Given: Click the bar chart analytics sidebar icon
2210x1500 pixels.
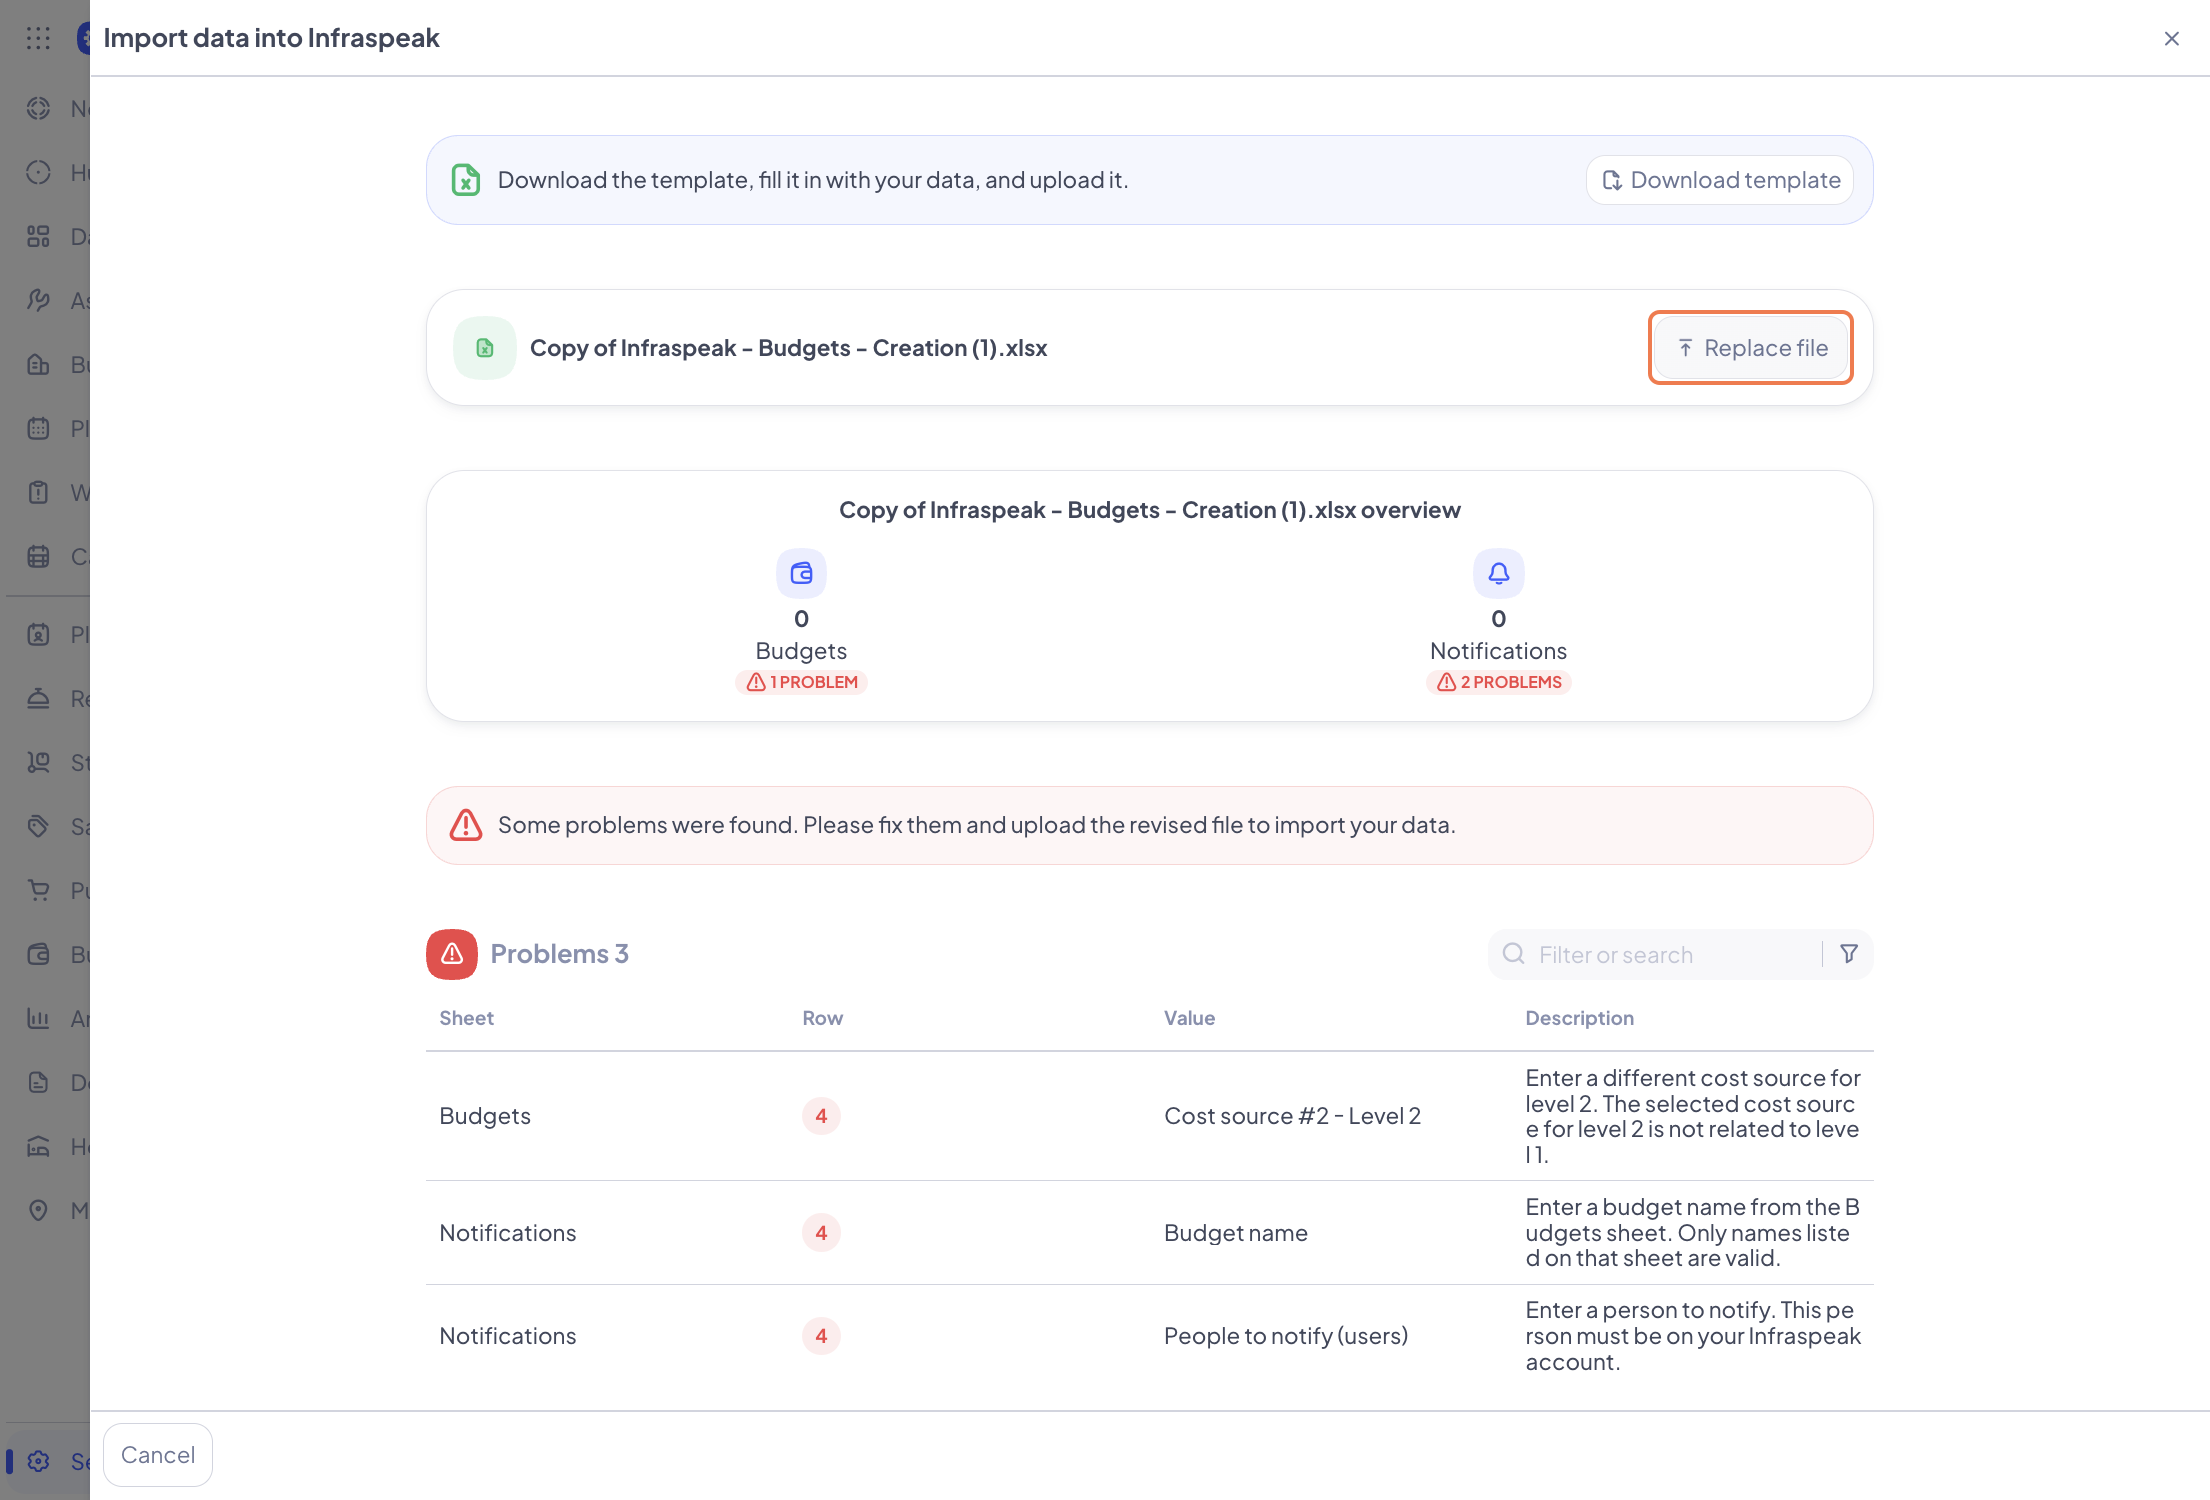Looking at the screenshot, I should [38, 1018].
